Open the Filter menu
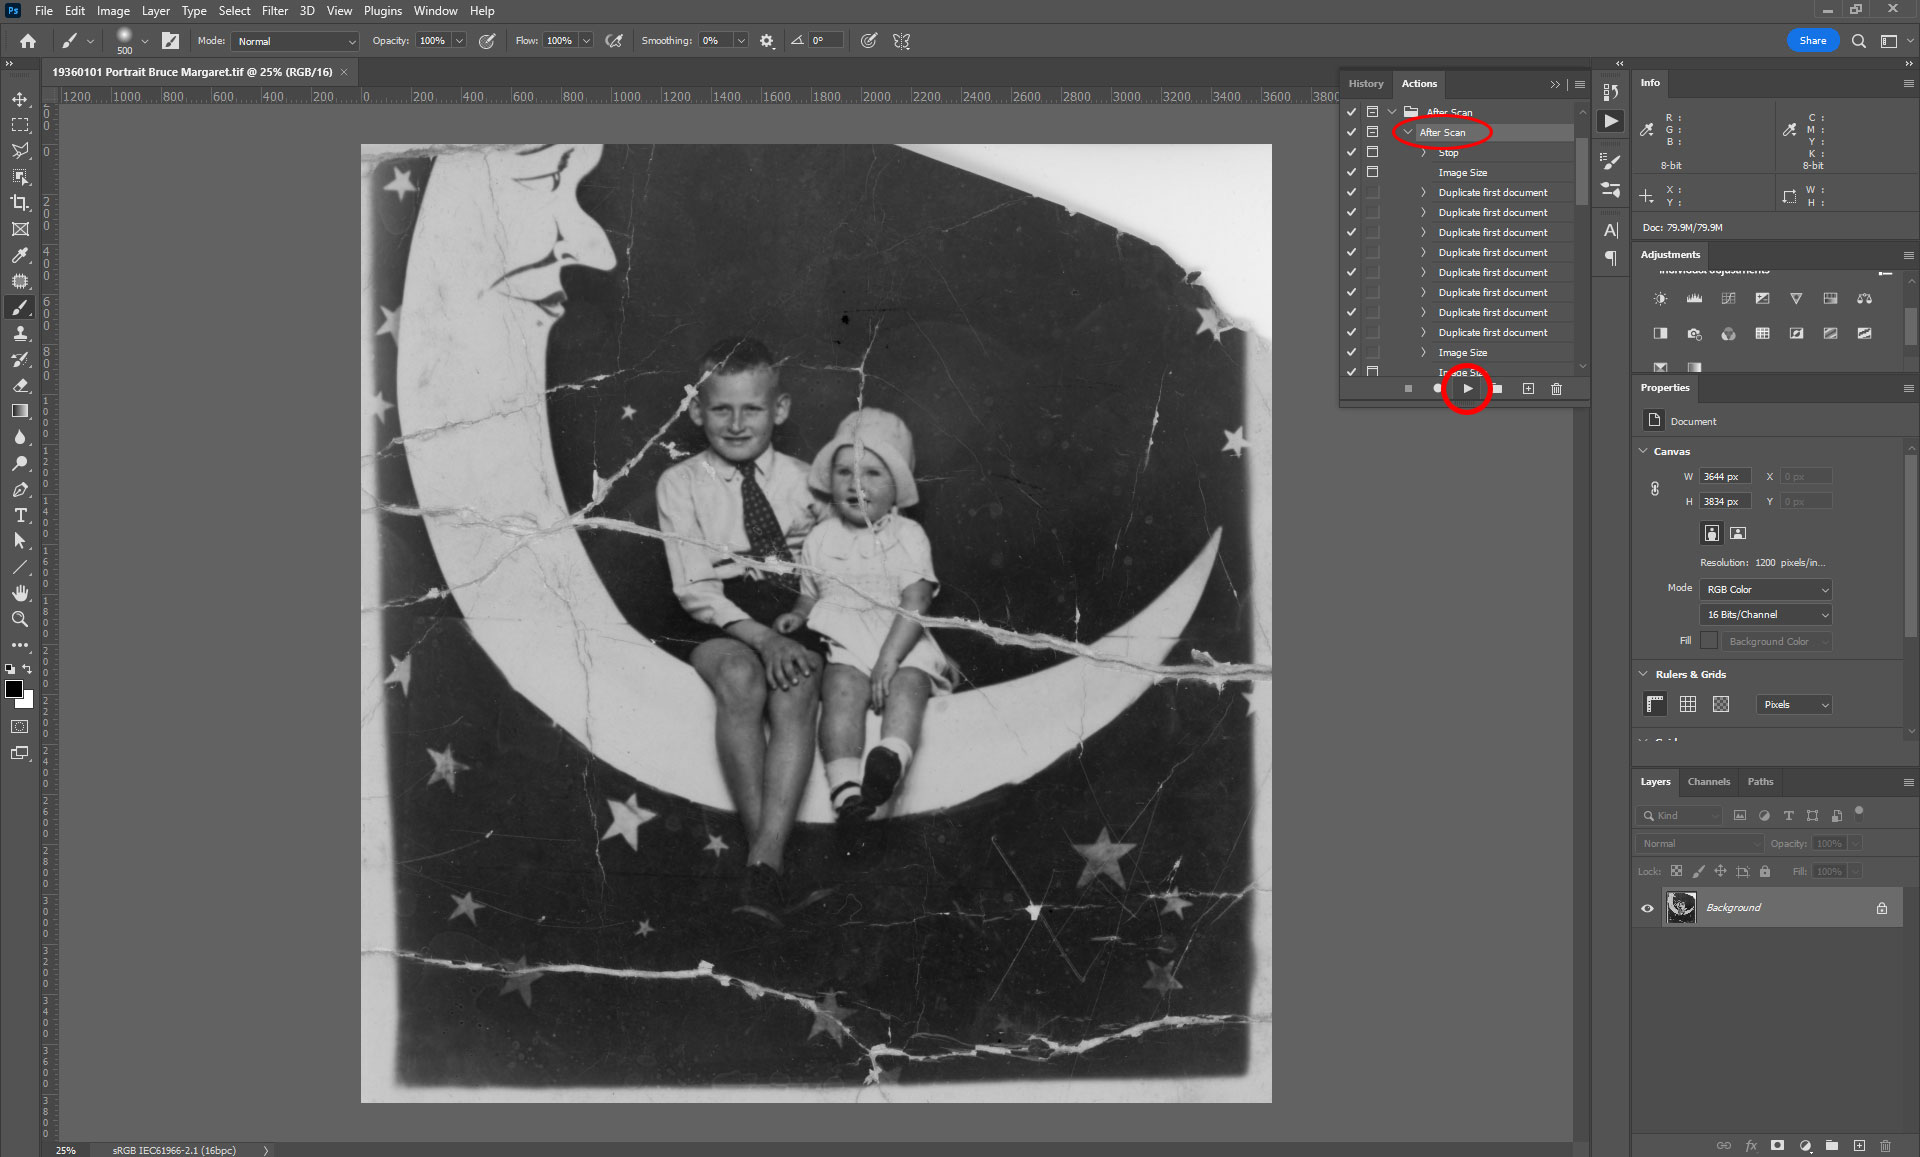Image resolution: width=1920 pixels, height=1157 pixels. 275,11
